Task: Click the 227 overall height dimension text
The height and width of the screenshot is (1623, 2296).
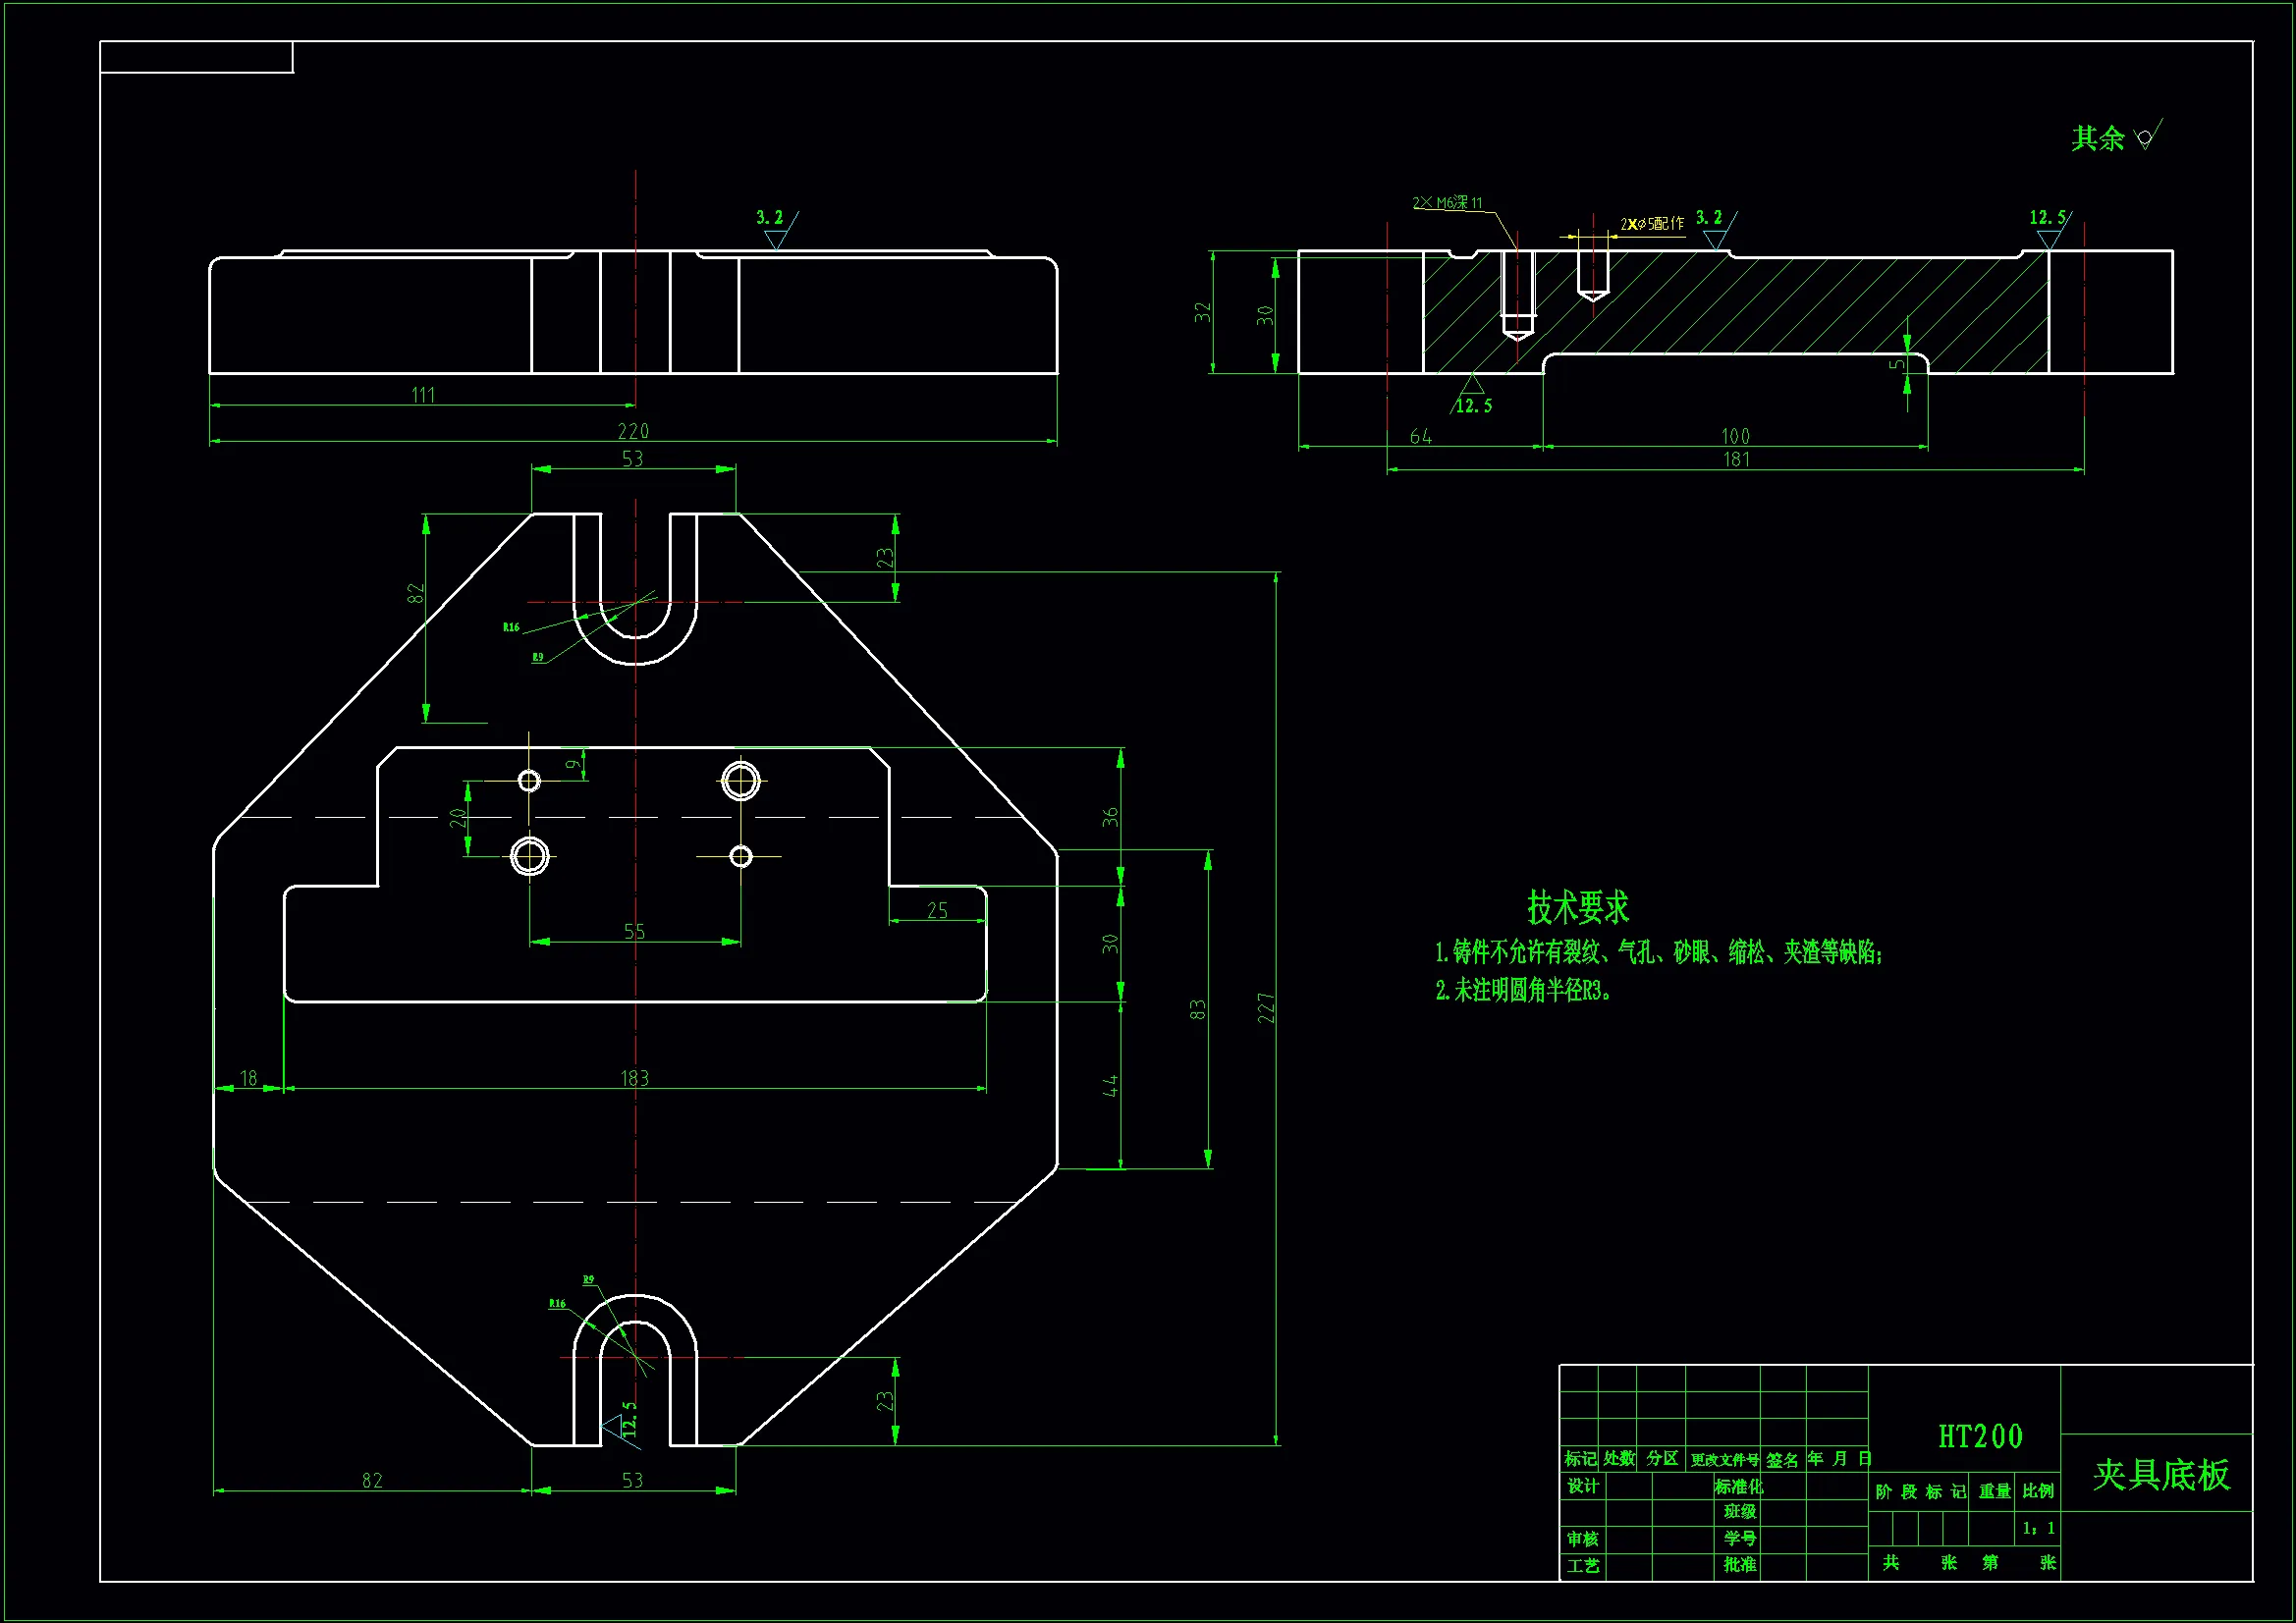Action: click(1266, 1007)
